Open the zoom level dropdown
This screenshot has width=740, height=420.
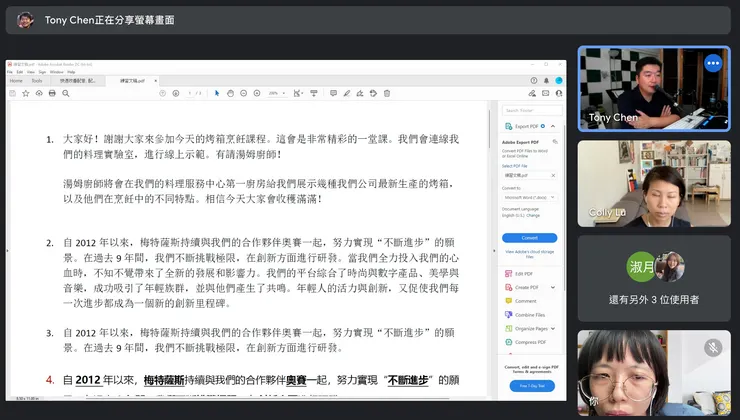pos(277,93)
